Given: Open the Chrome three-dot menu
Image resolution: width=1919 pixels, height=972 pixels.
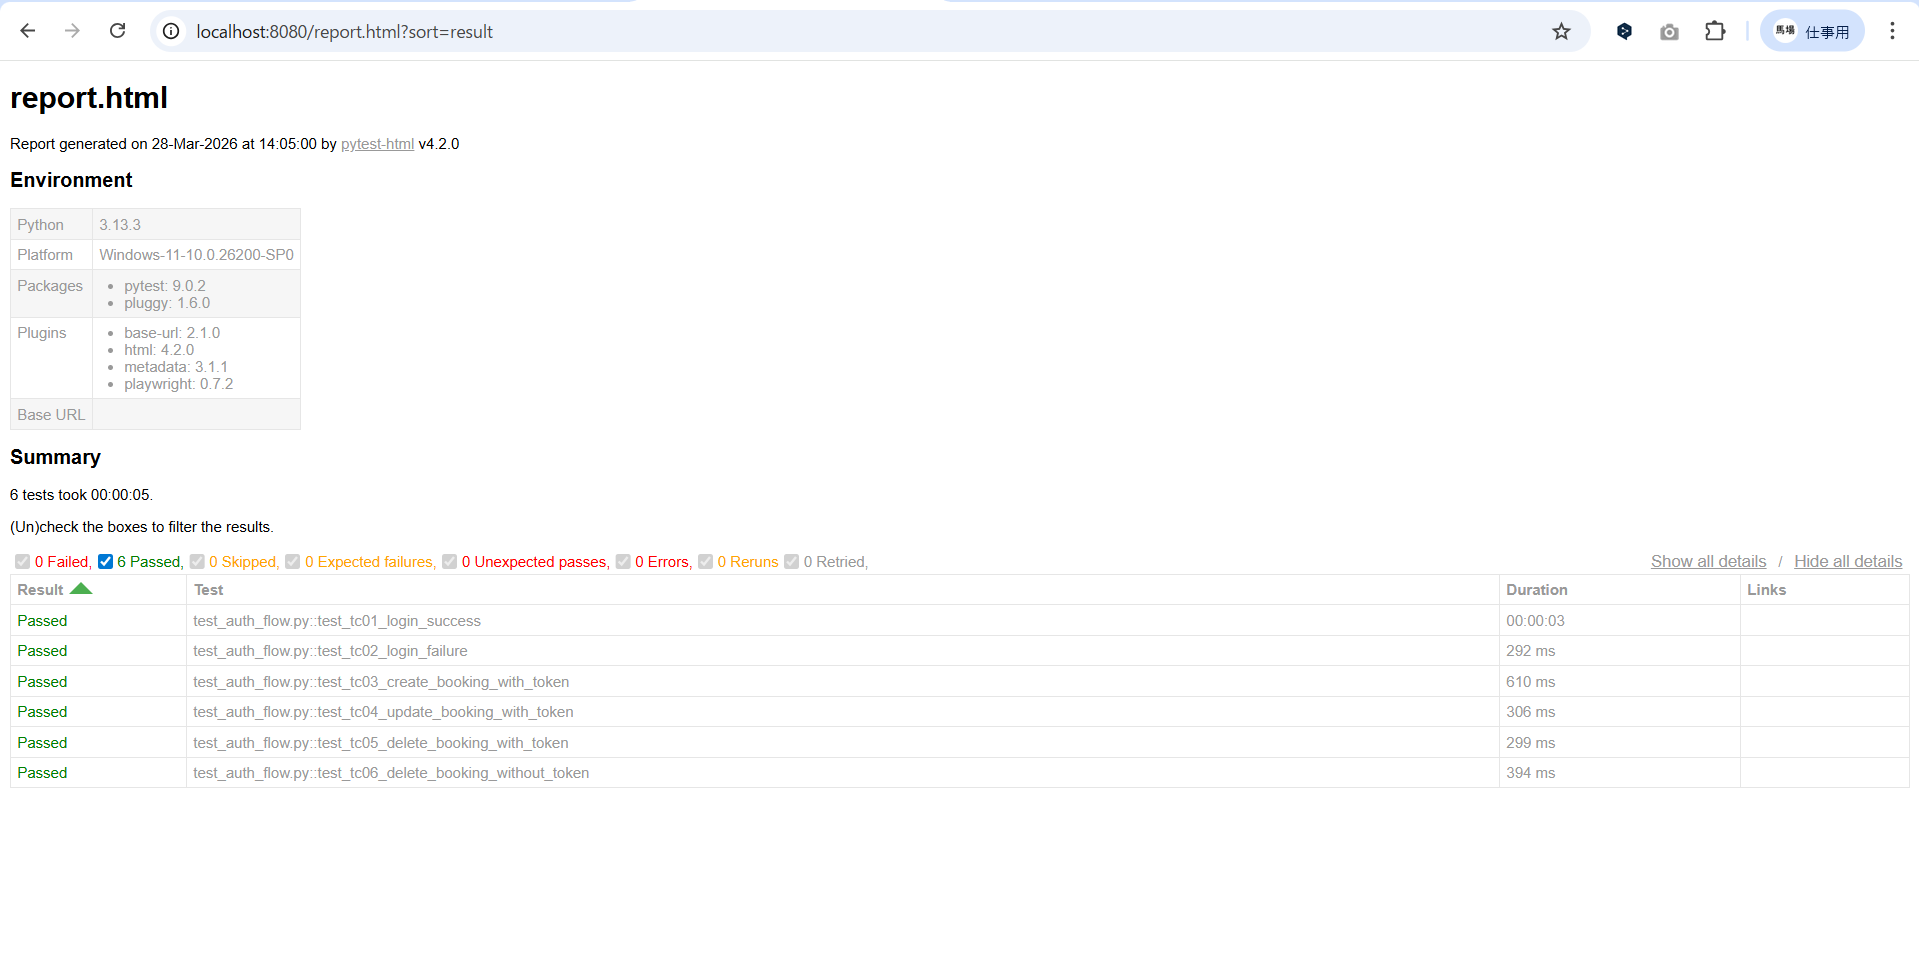Looking at the screenshot, I should tap(1892, 31).
